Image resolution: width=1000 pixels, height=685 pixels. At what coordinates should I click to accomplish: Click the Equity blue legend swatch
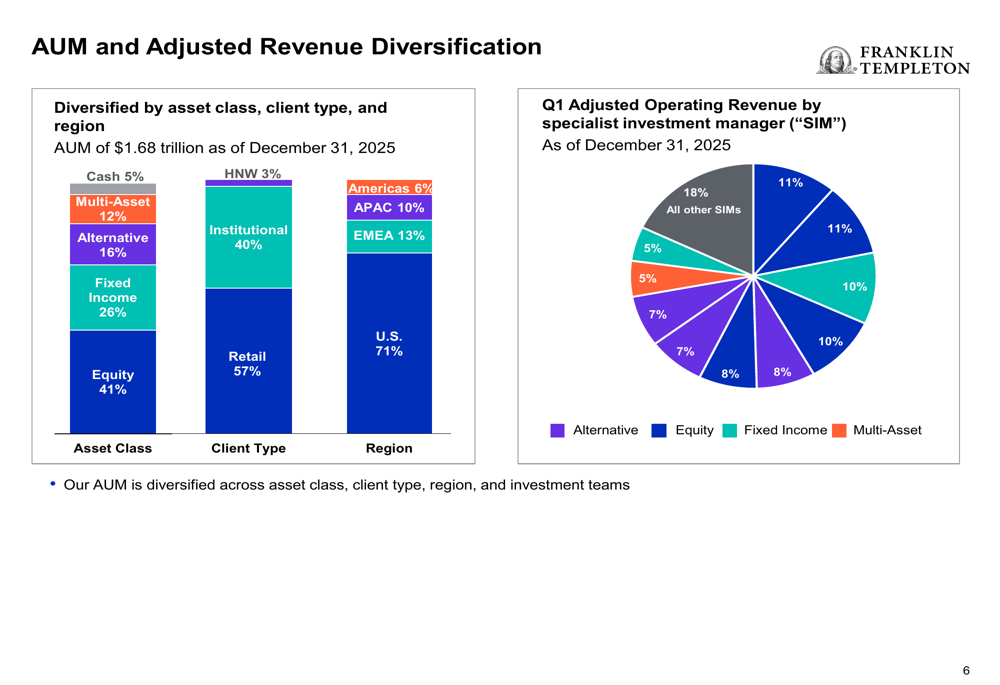pos(659,431)
